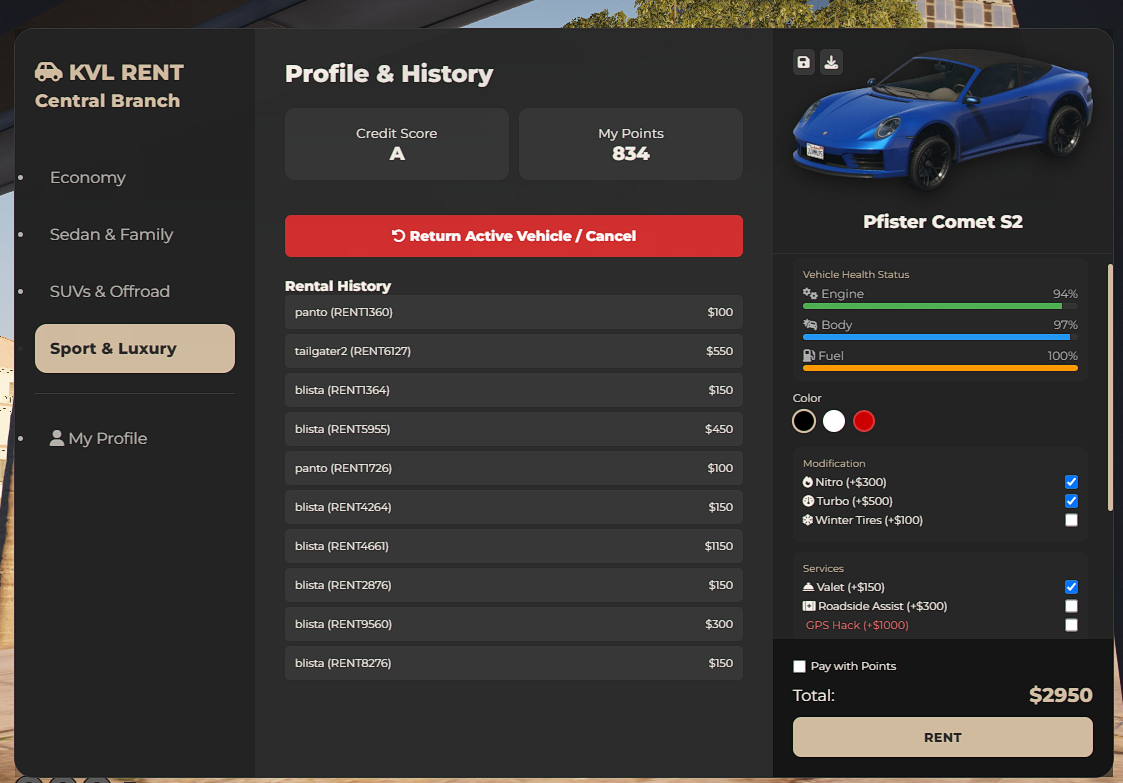The width and height of the screenshot is (1123, 783).
Task: Select history row blista (RENT1364)
Action: pyautogui.click(x=514, y=390)
